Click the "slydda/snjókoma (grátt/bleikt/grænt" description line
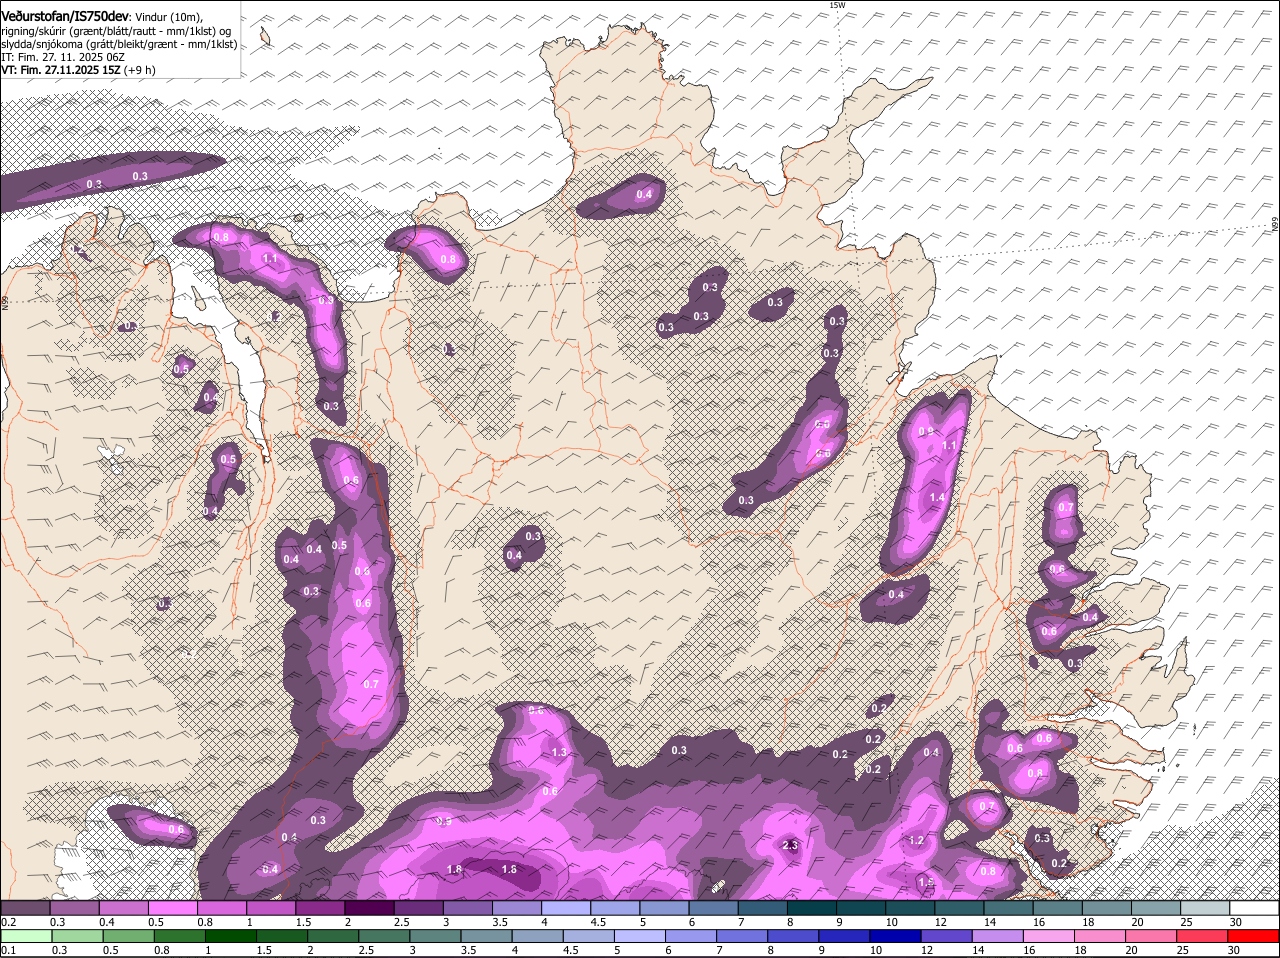This screenshot has width=1280, height=958. tap(119, 44)
